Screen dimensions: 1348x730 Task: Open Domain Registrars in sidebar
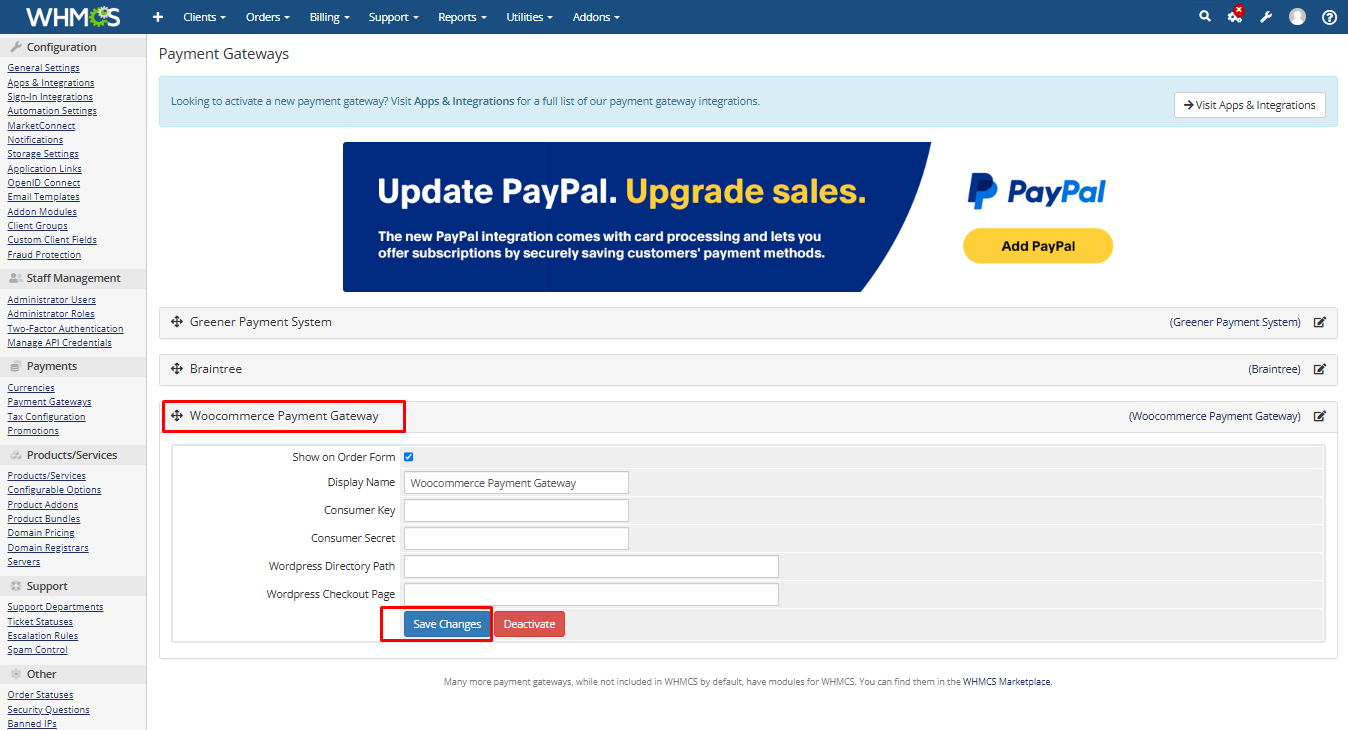(48, 548)
